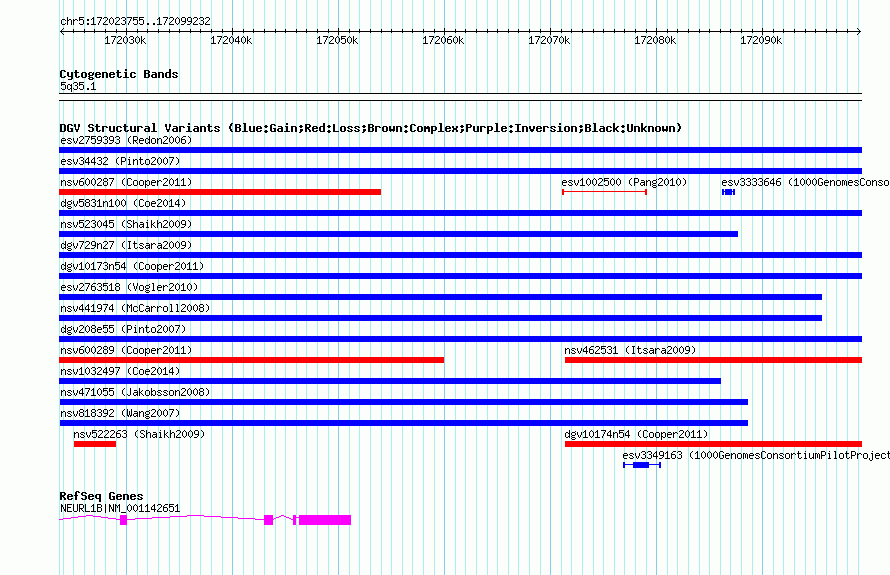Click the NEURL1B|NM_001142651 gene label
Image resolution: width=890 pixels, height=575 pixels.
tap(120, 508)
